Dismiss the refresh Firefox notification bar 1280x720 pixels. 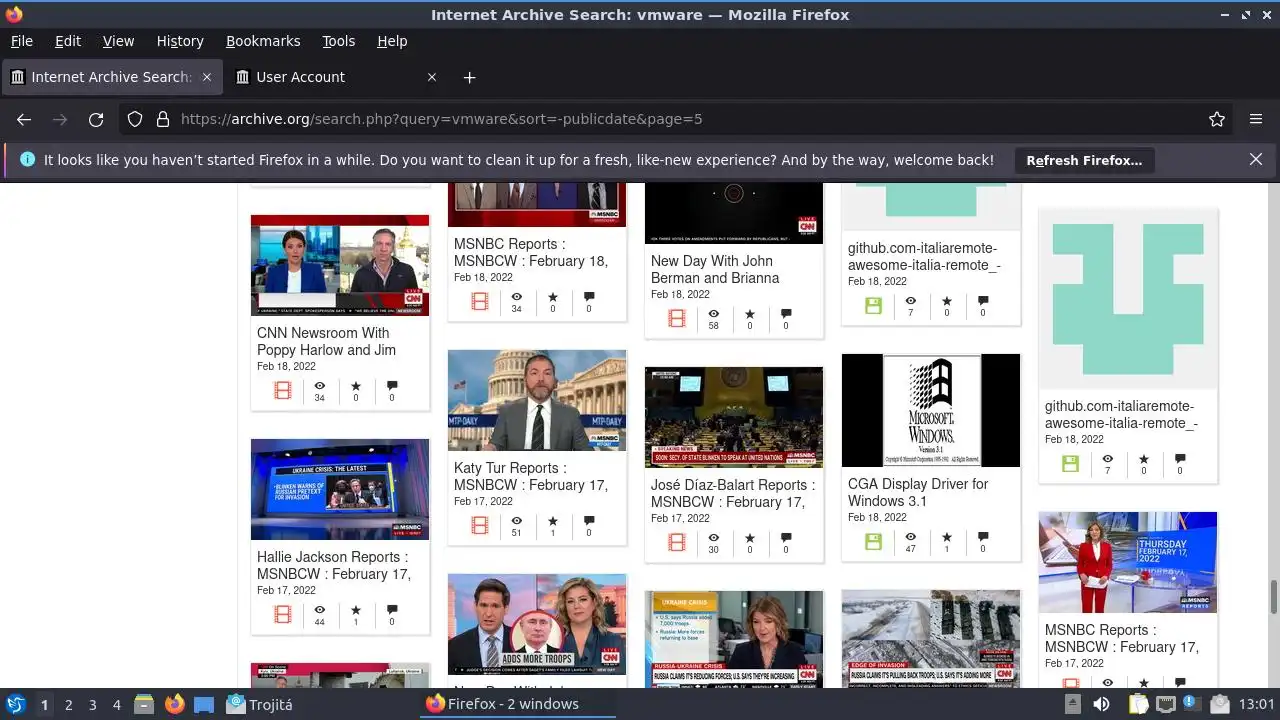(x=1256, y=159)
